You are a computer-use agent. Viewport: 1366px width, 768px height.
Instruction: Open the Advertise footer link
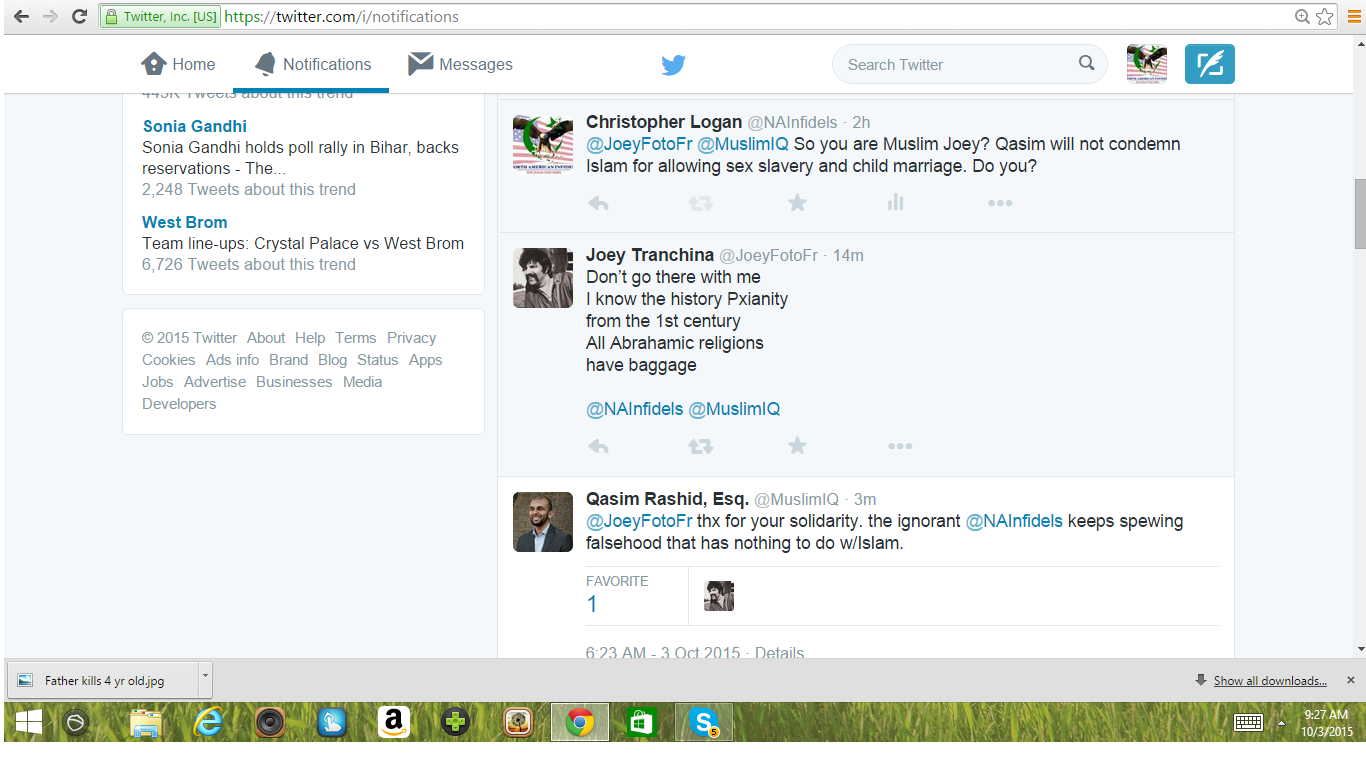[x=215, y=382]
